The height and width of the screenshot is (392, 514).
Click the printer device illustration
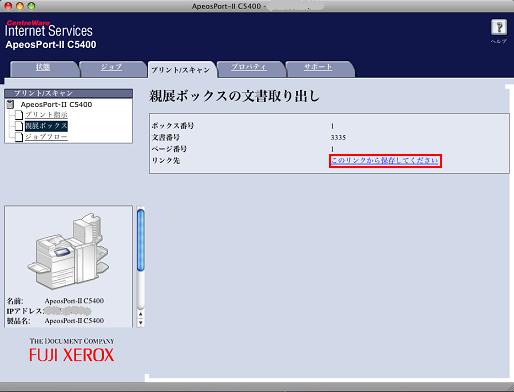[69, 251]
